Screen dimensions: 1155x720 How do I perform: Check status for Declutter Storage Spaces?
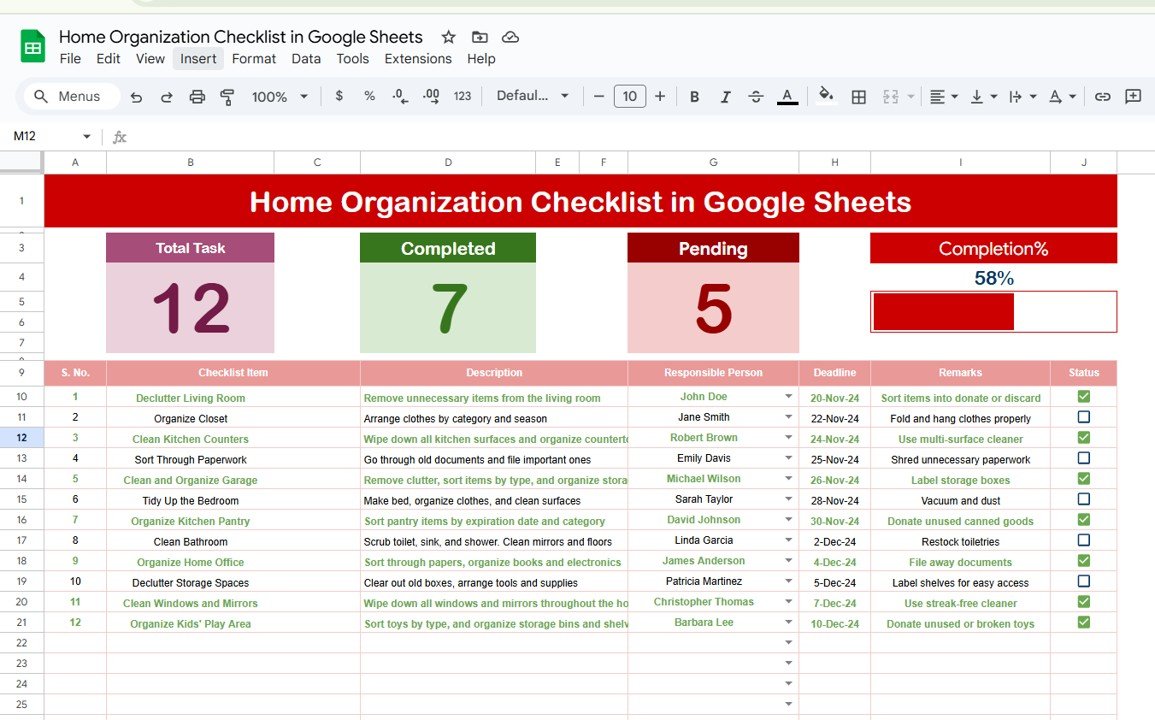[x=1084, y=581]
